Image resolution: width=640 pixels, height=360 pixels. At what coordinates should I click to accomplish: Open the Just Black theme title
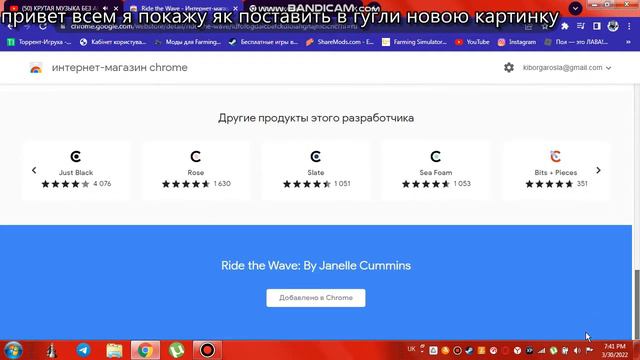(x=76, y=173)
